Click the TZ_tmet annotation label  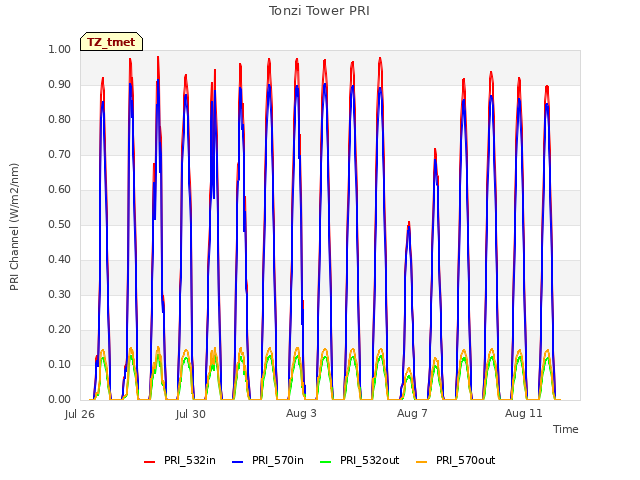(111, 42)
